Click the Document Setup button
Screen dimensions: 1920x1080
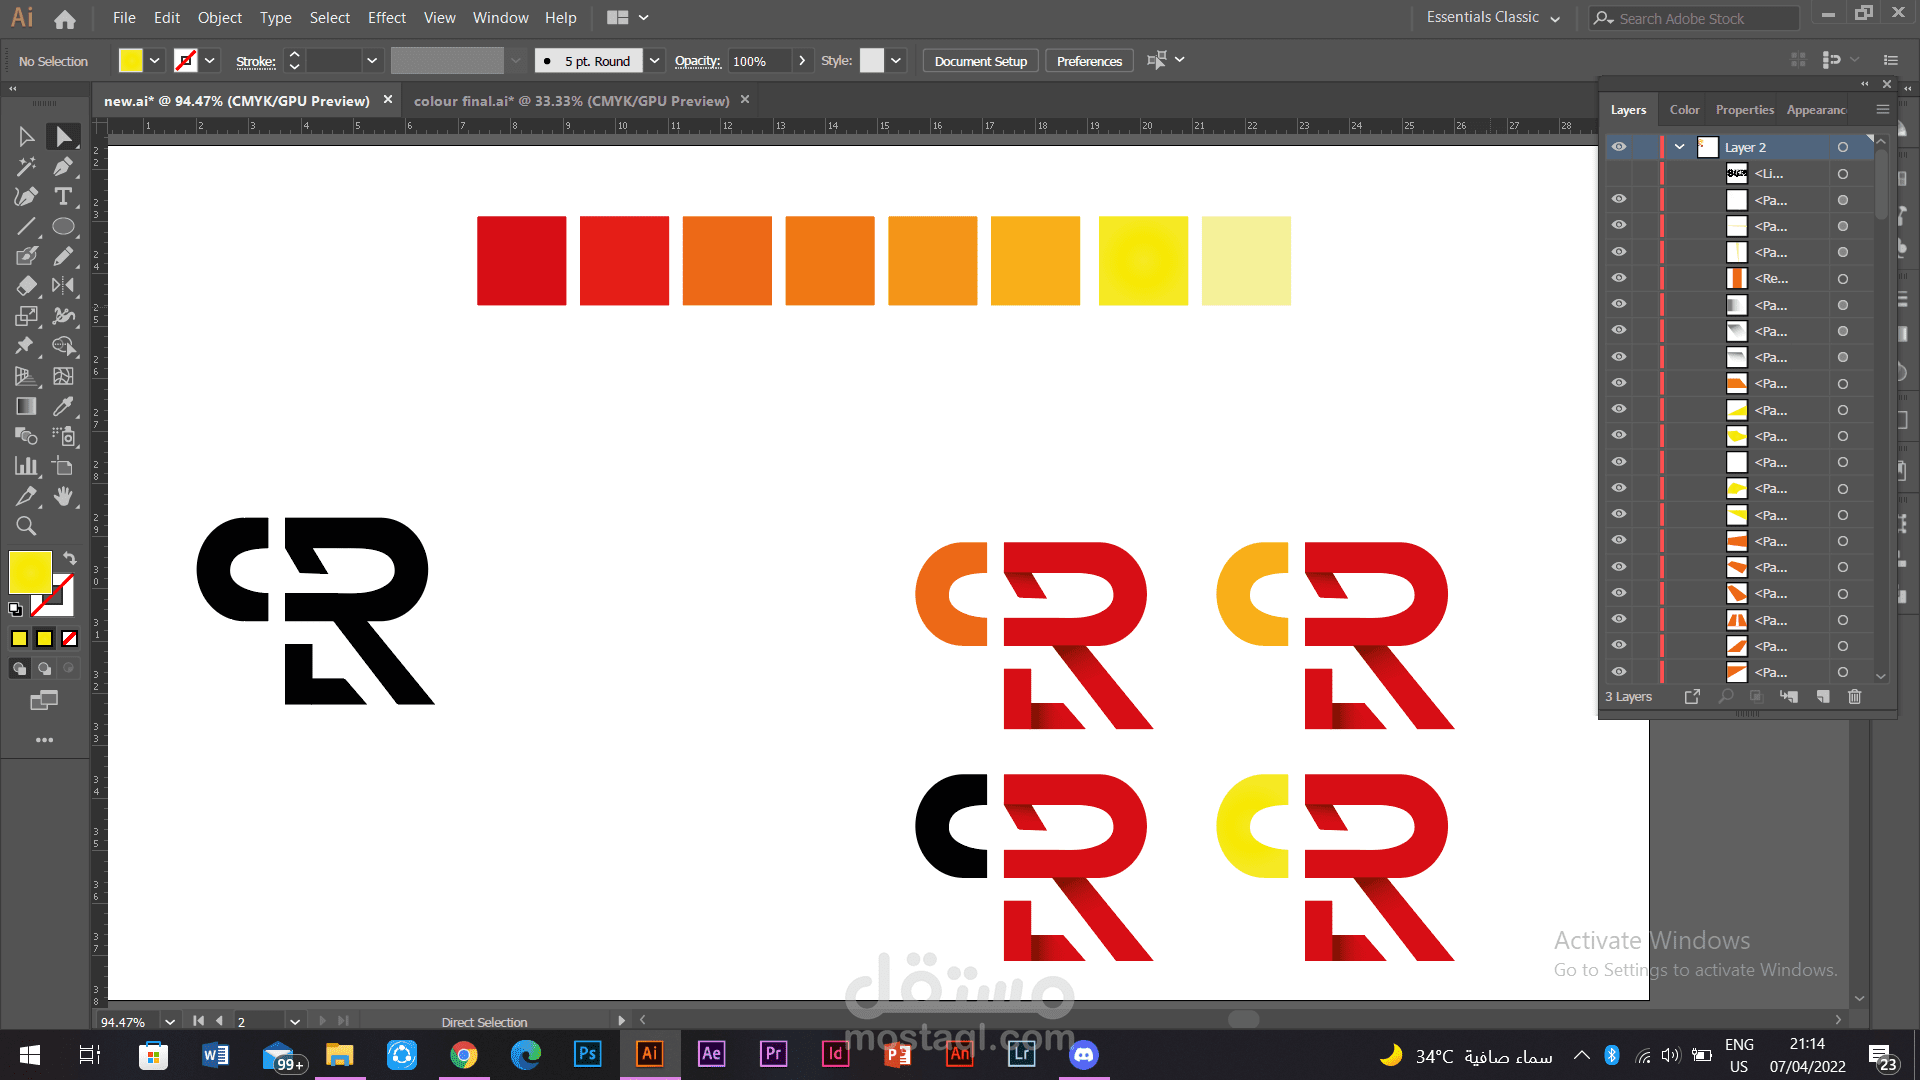[x=980, y=61]
